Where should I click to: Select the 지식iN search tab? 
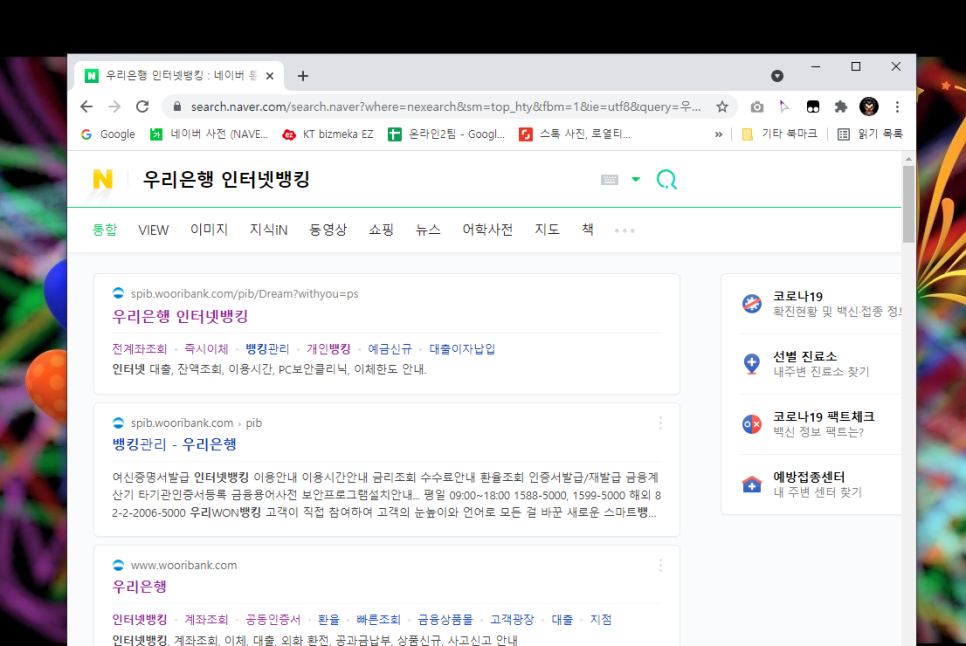269,230
